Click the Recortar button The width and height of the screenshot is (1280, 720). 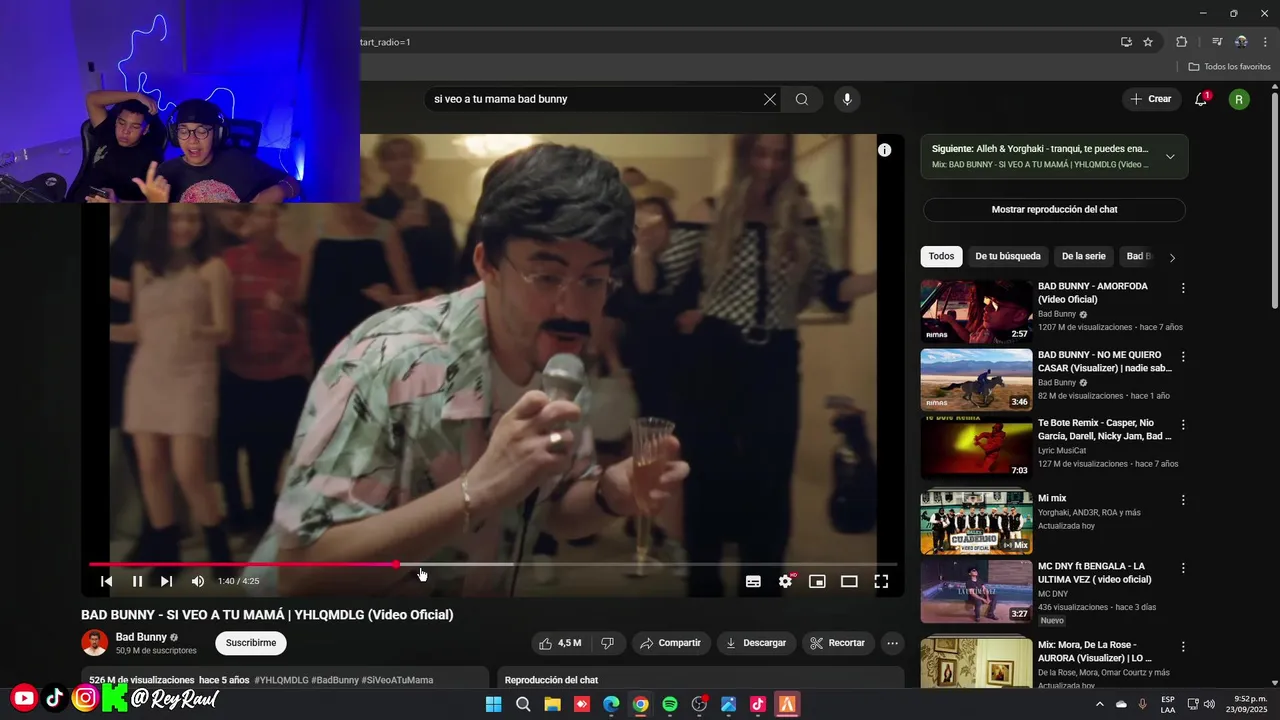click(x=838, y=643)
